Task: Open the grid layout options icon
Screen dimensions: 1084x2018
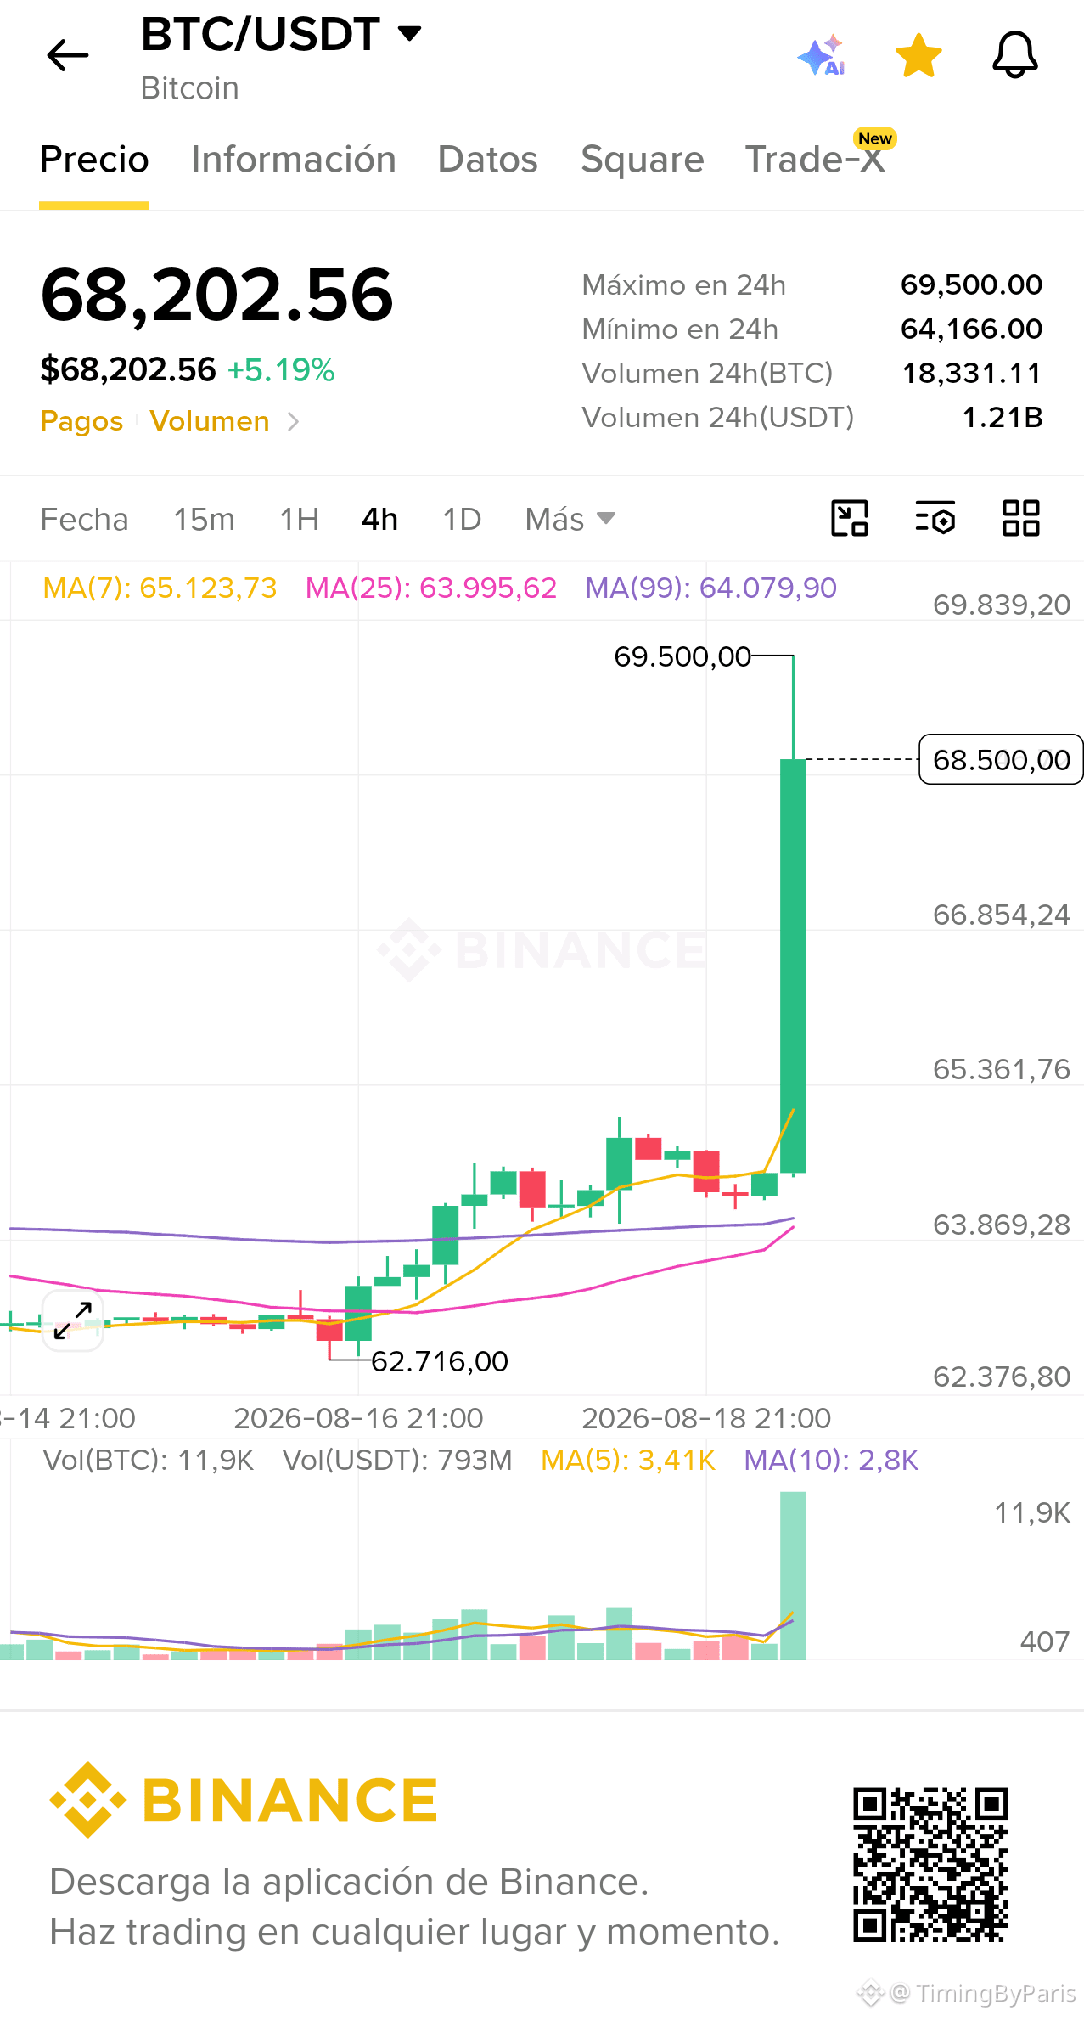Action: click(x=1021, y=519)
